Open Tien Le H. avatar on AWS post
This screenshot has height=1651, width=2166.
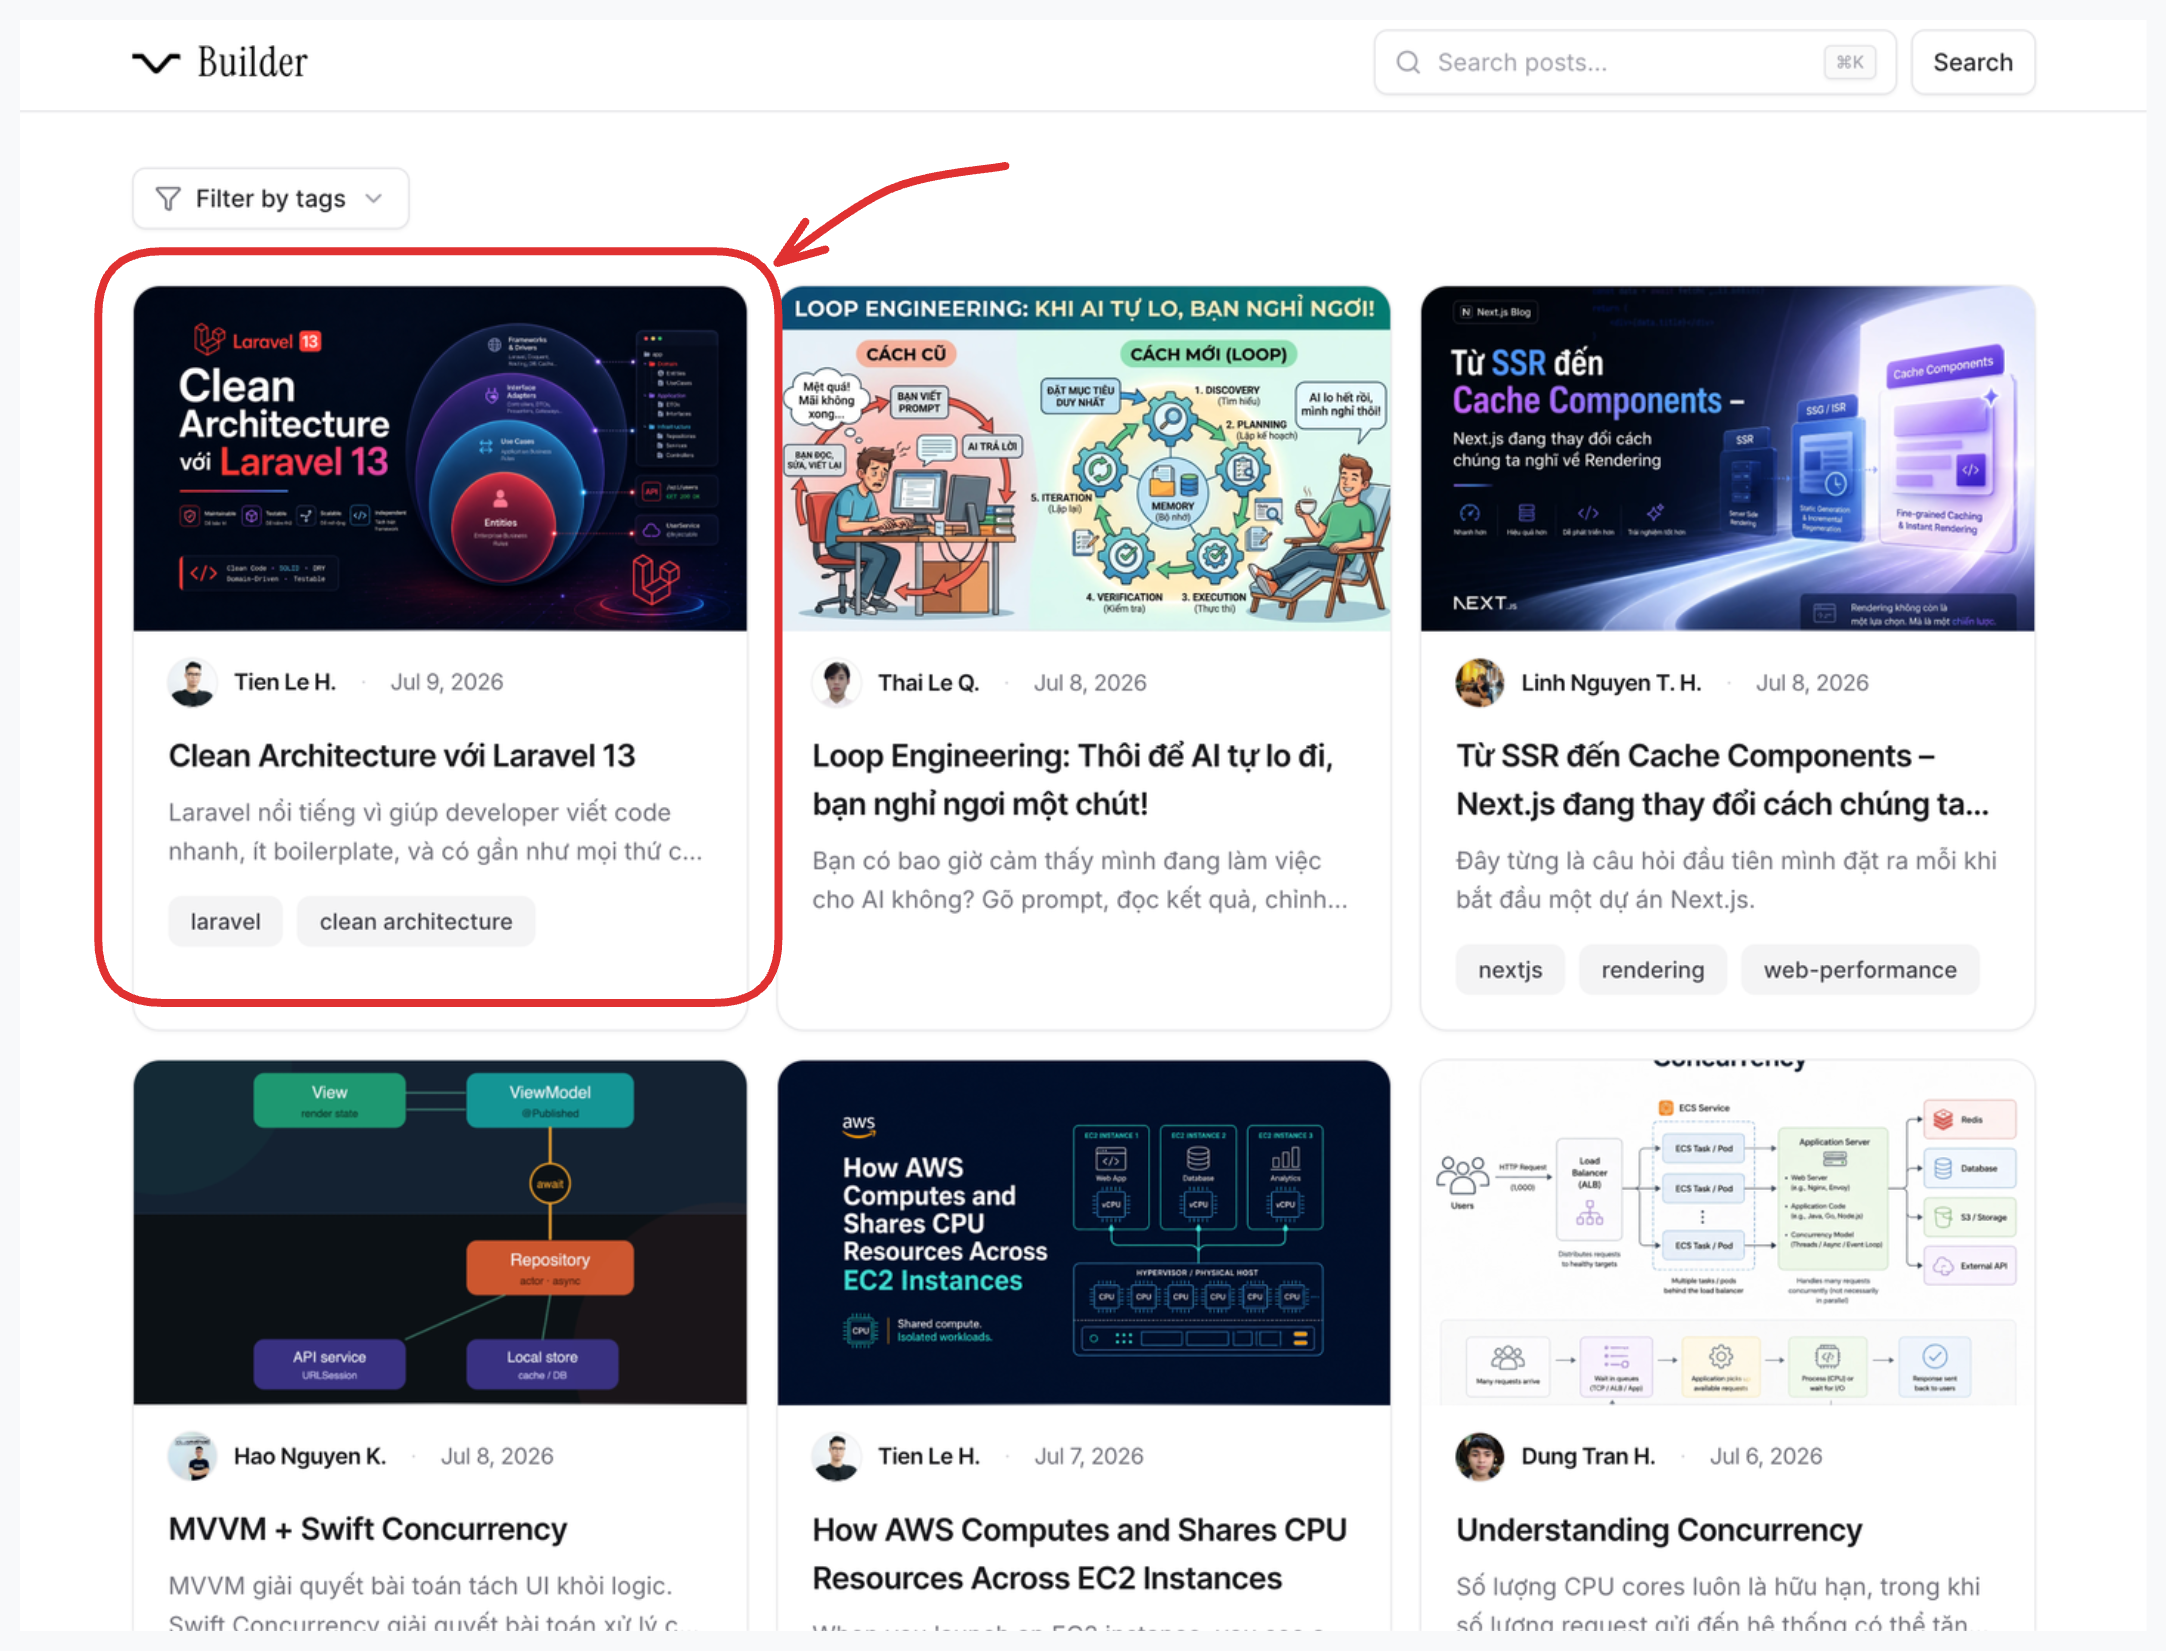click(x=836, y=1457)
